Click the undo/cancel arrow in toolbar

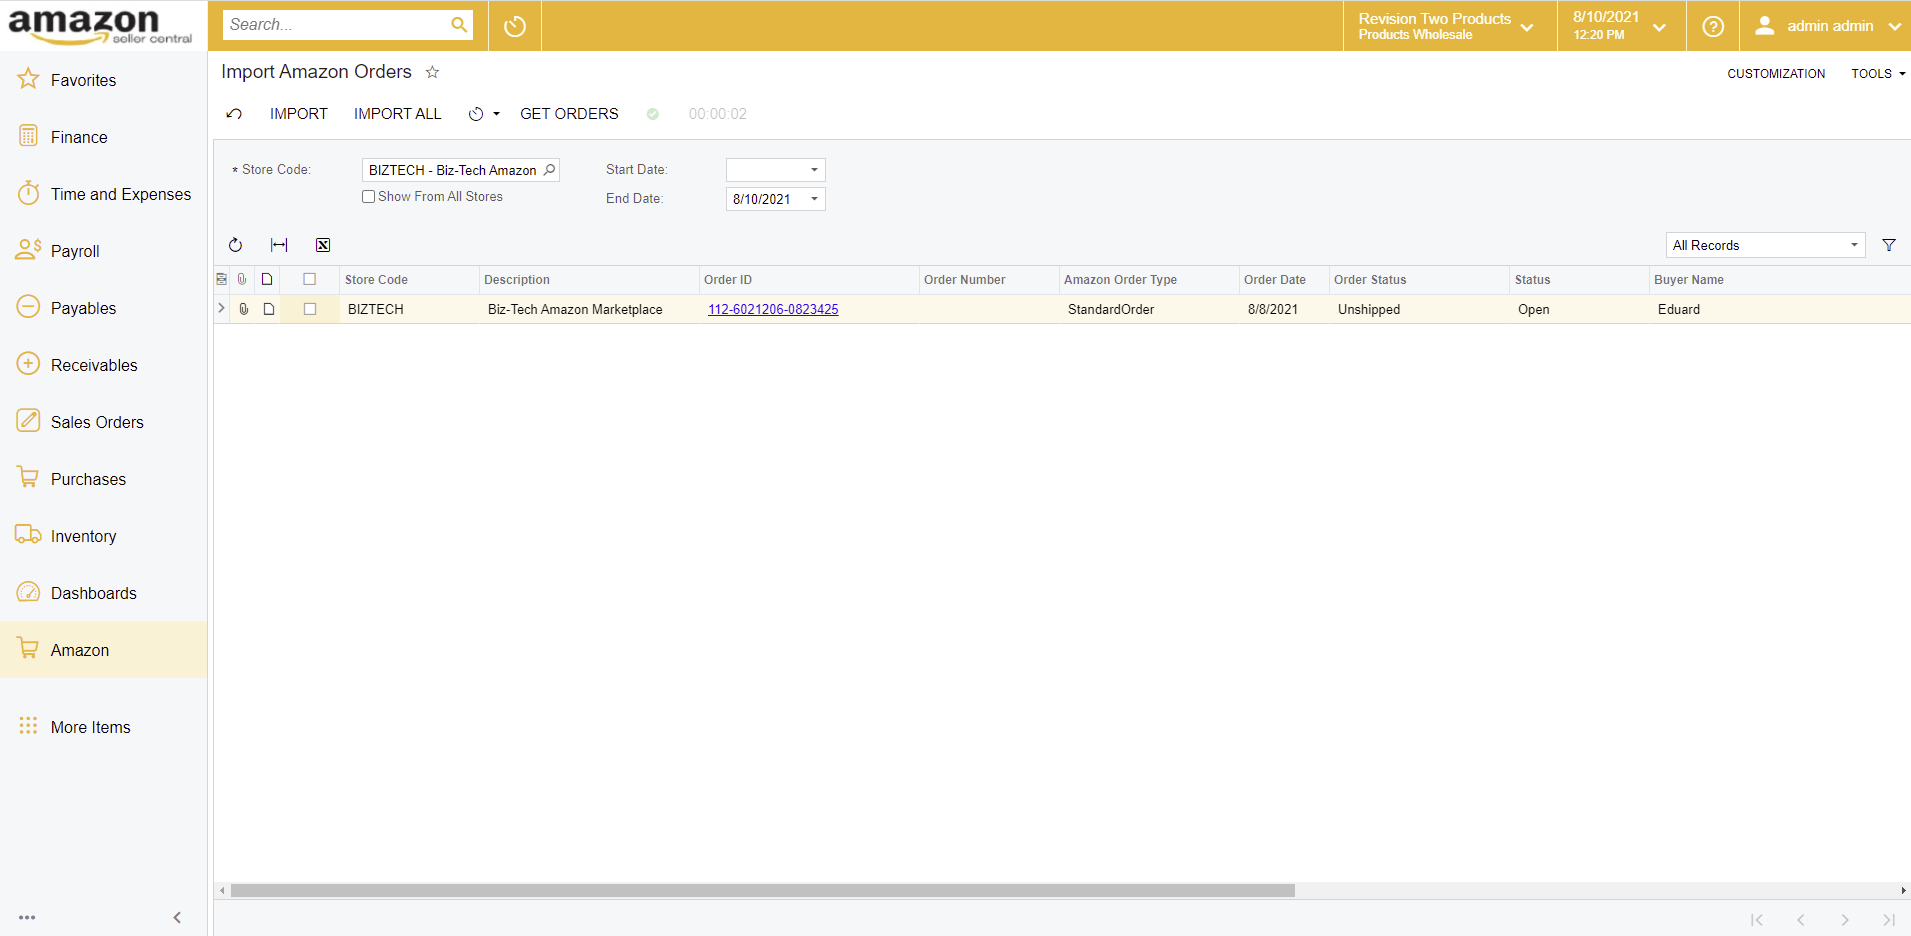(234, 114)
